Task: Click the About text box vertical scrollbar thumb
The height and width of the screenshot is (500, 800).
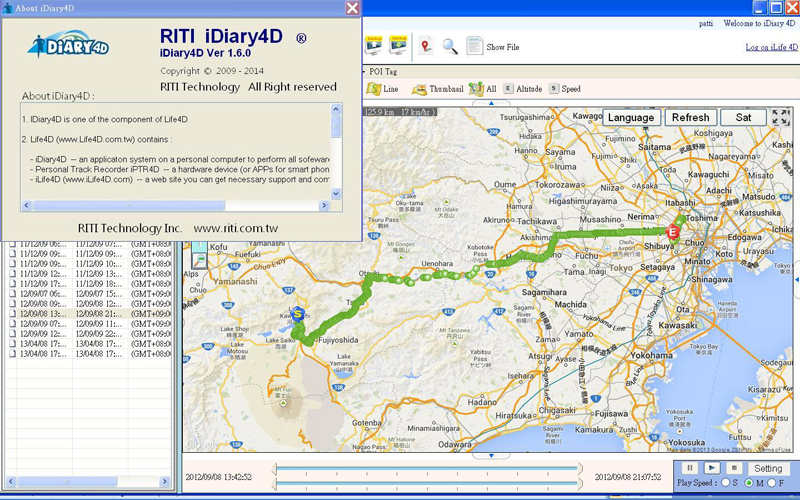Action: click(336, 126)
